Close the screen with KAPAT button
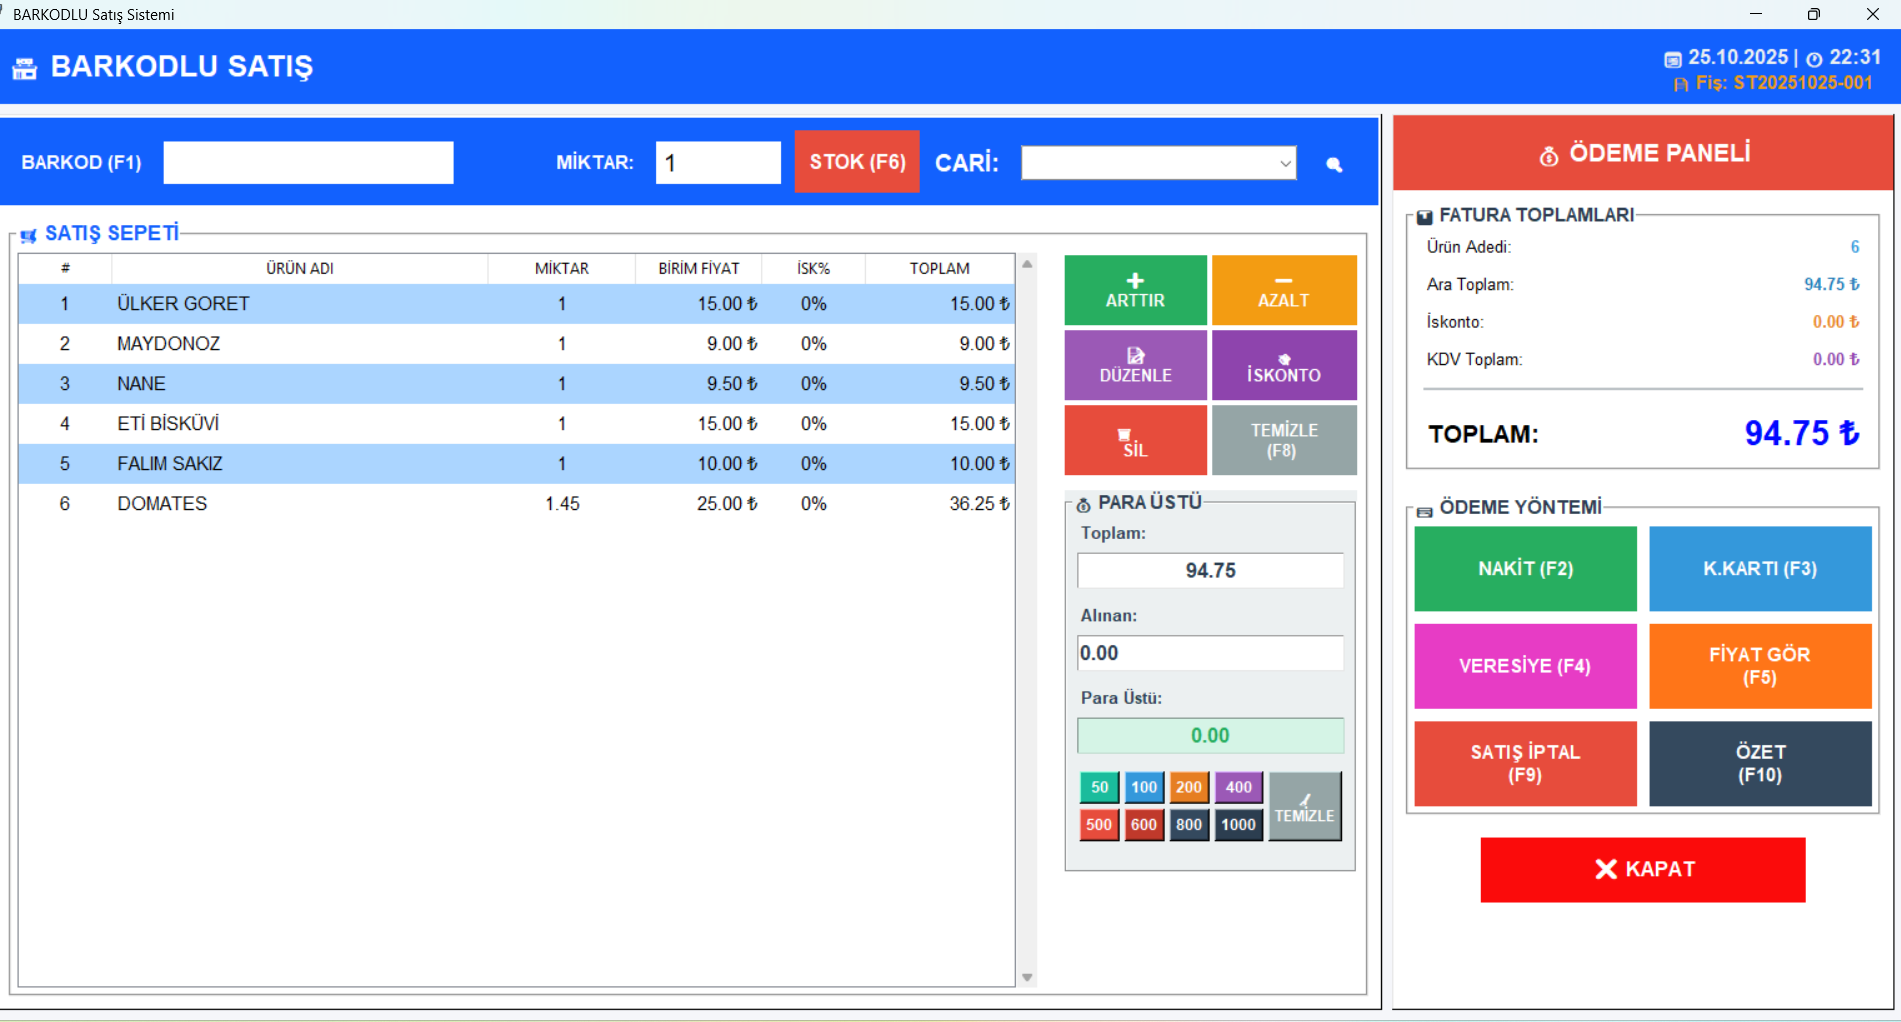The image size is (1901, 1022). (1642, 869)
